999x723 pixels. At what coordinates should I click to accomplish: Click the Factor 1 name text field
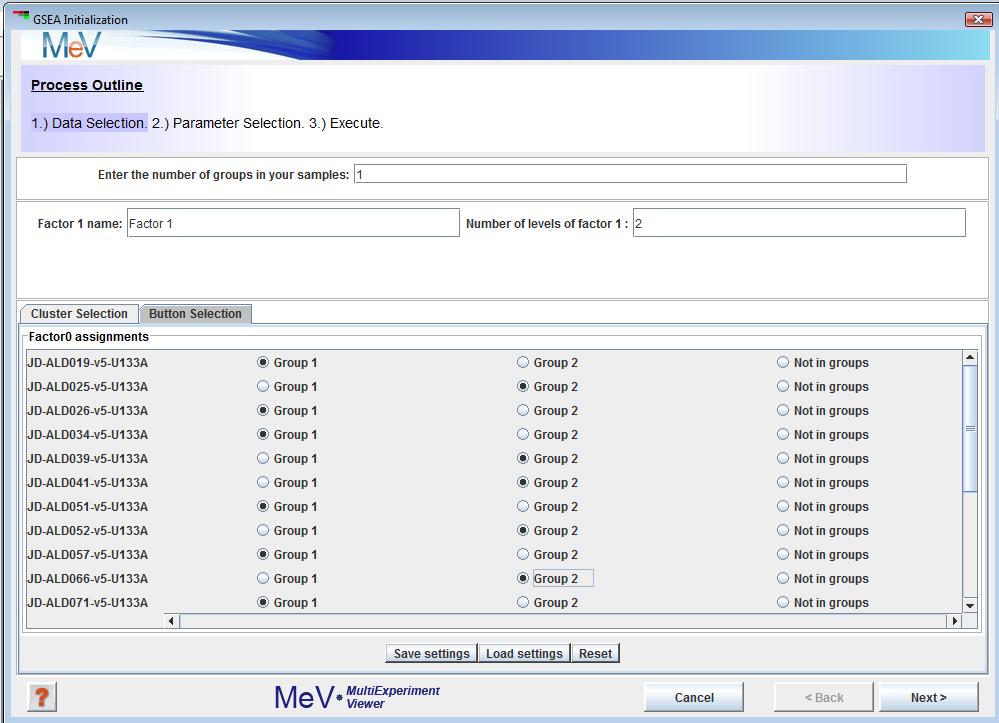(293, 224)
